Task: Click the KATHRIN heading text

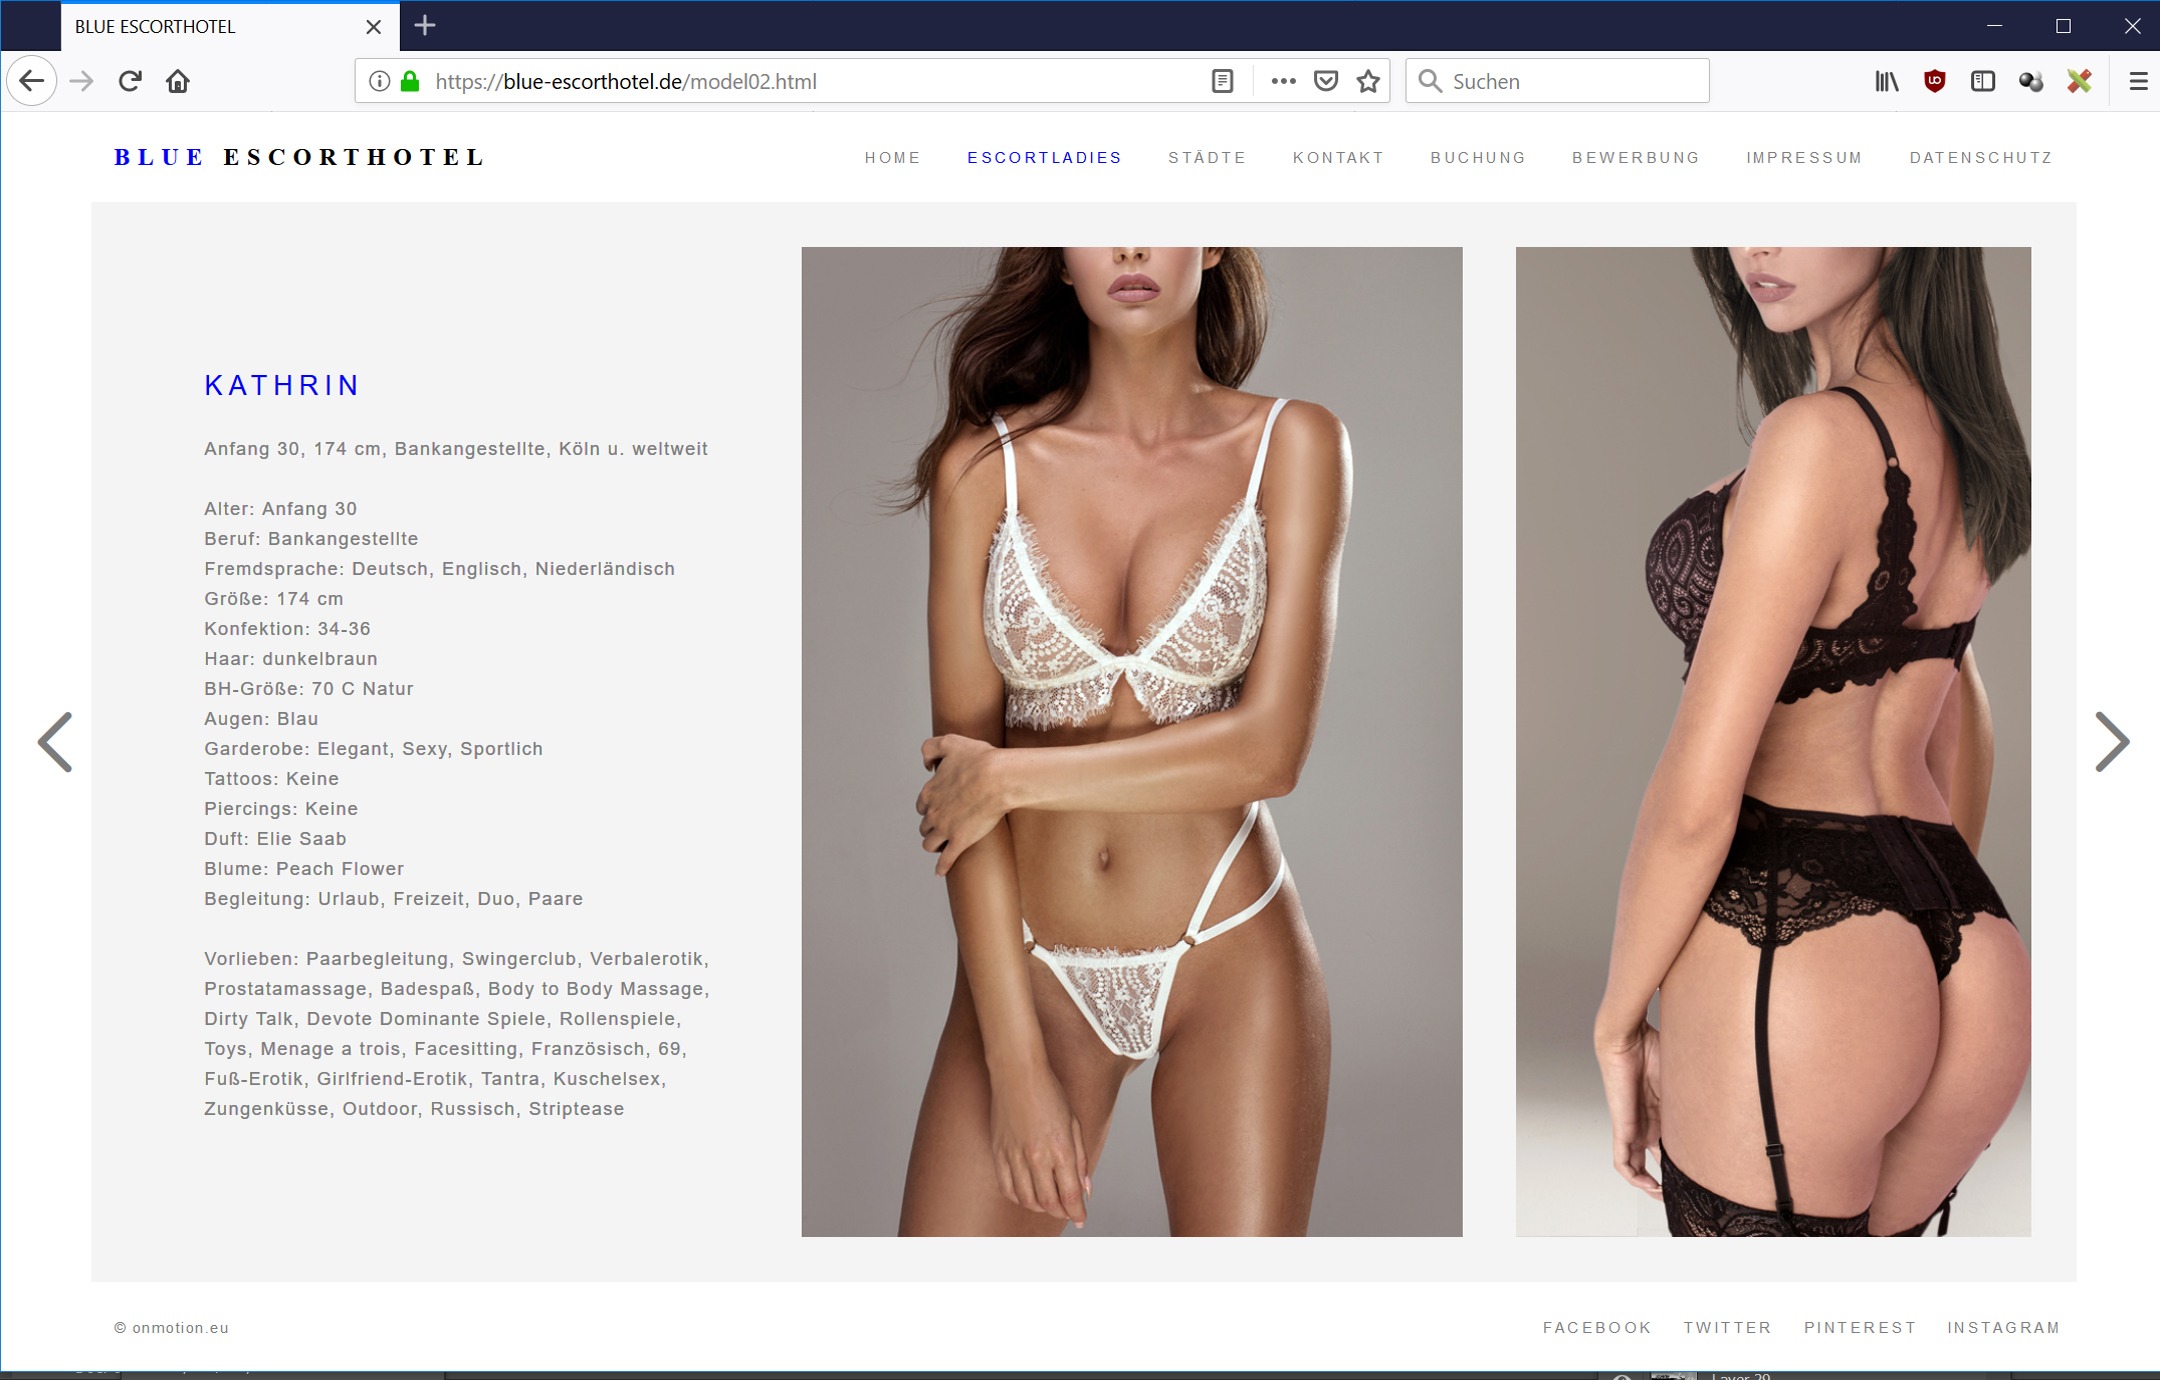Action: pyautogui.click(x=282, y=385)
